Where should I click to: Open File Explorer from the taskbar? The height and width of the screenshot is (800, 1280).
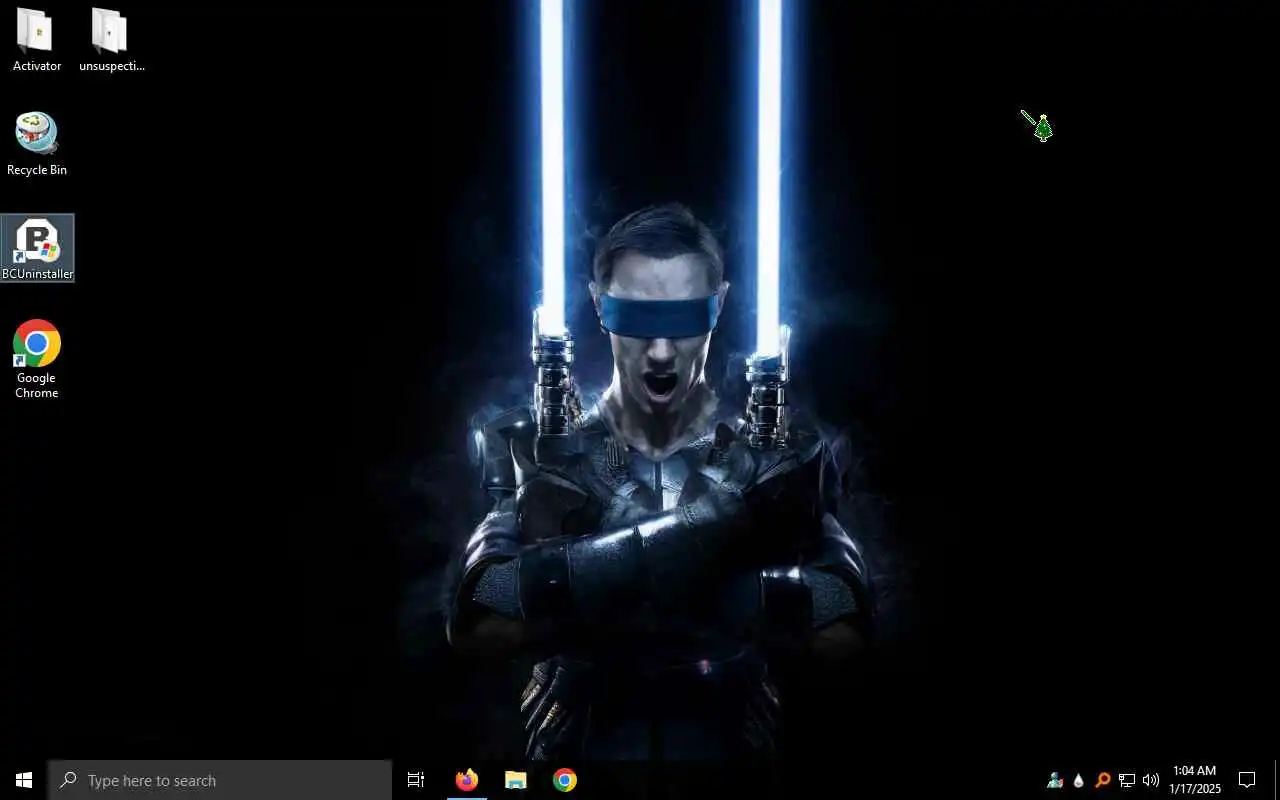[515, 780]
